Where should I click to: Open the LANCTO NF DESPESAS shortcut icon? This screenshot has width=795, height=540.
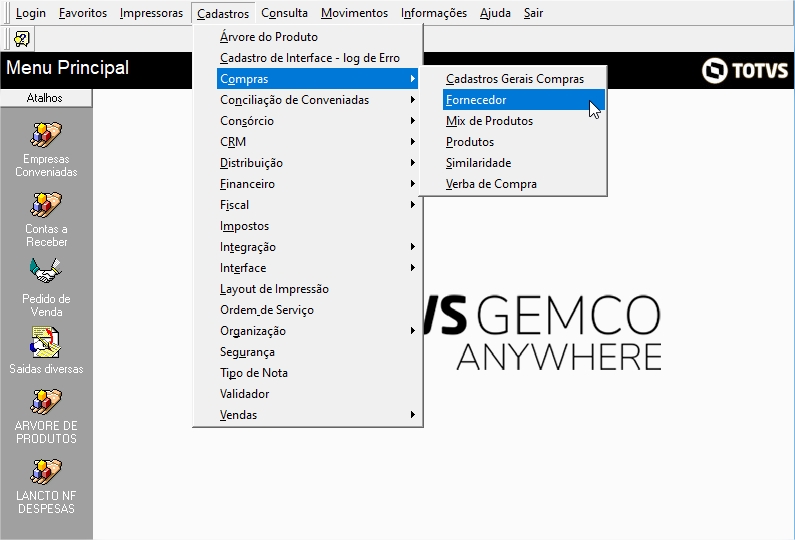(x=46, y=471)
